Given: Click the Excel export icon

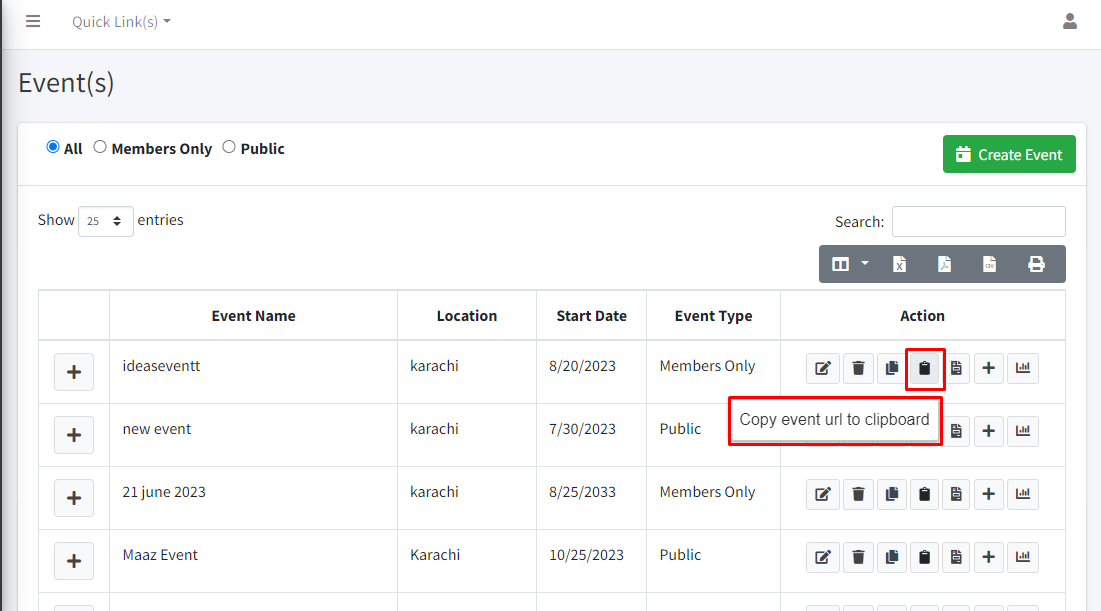Looking at the screenshot, I should pyautogui.click(x=899, y=264).
